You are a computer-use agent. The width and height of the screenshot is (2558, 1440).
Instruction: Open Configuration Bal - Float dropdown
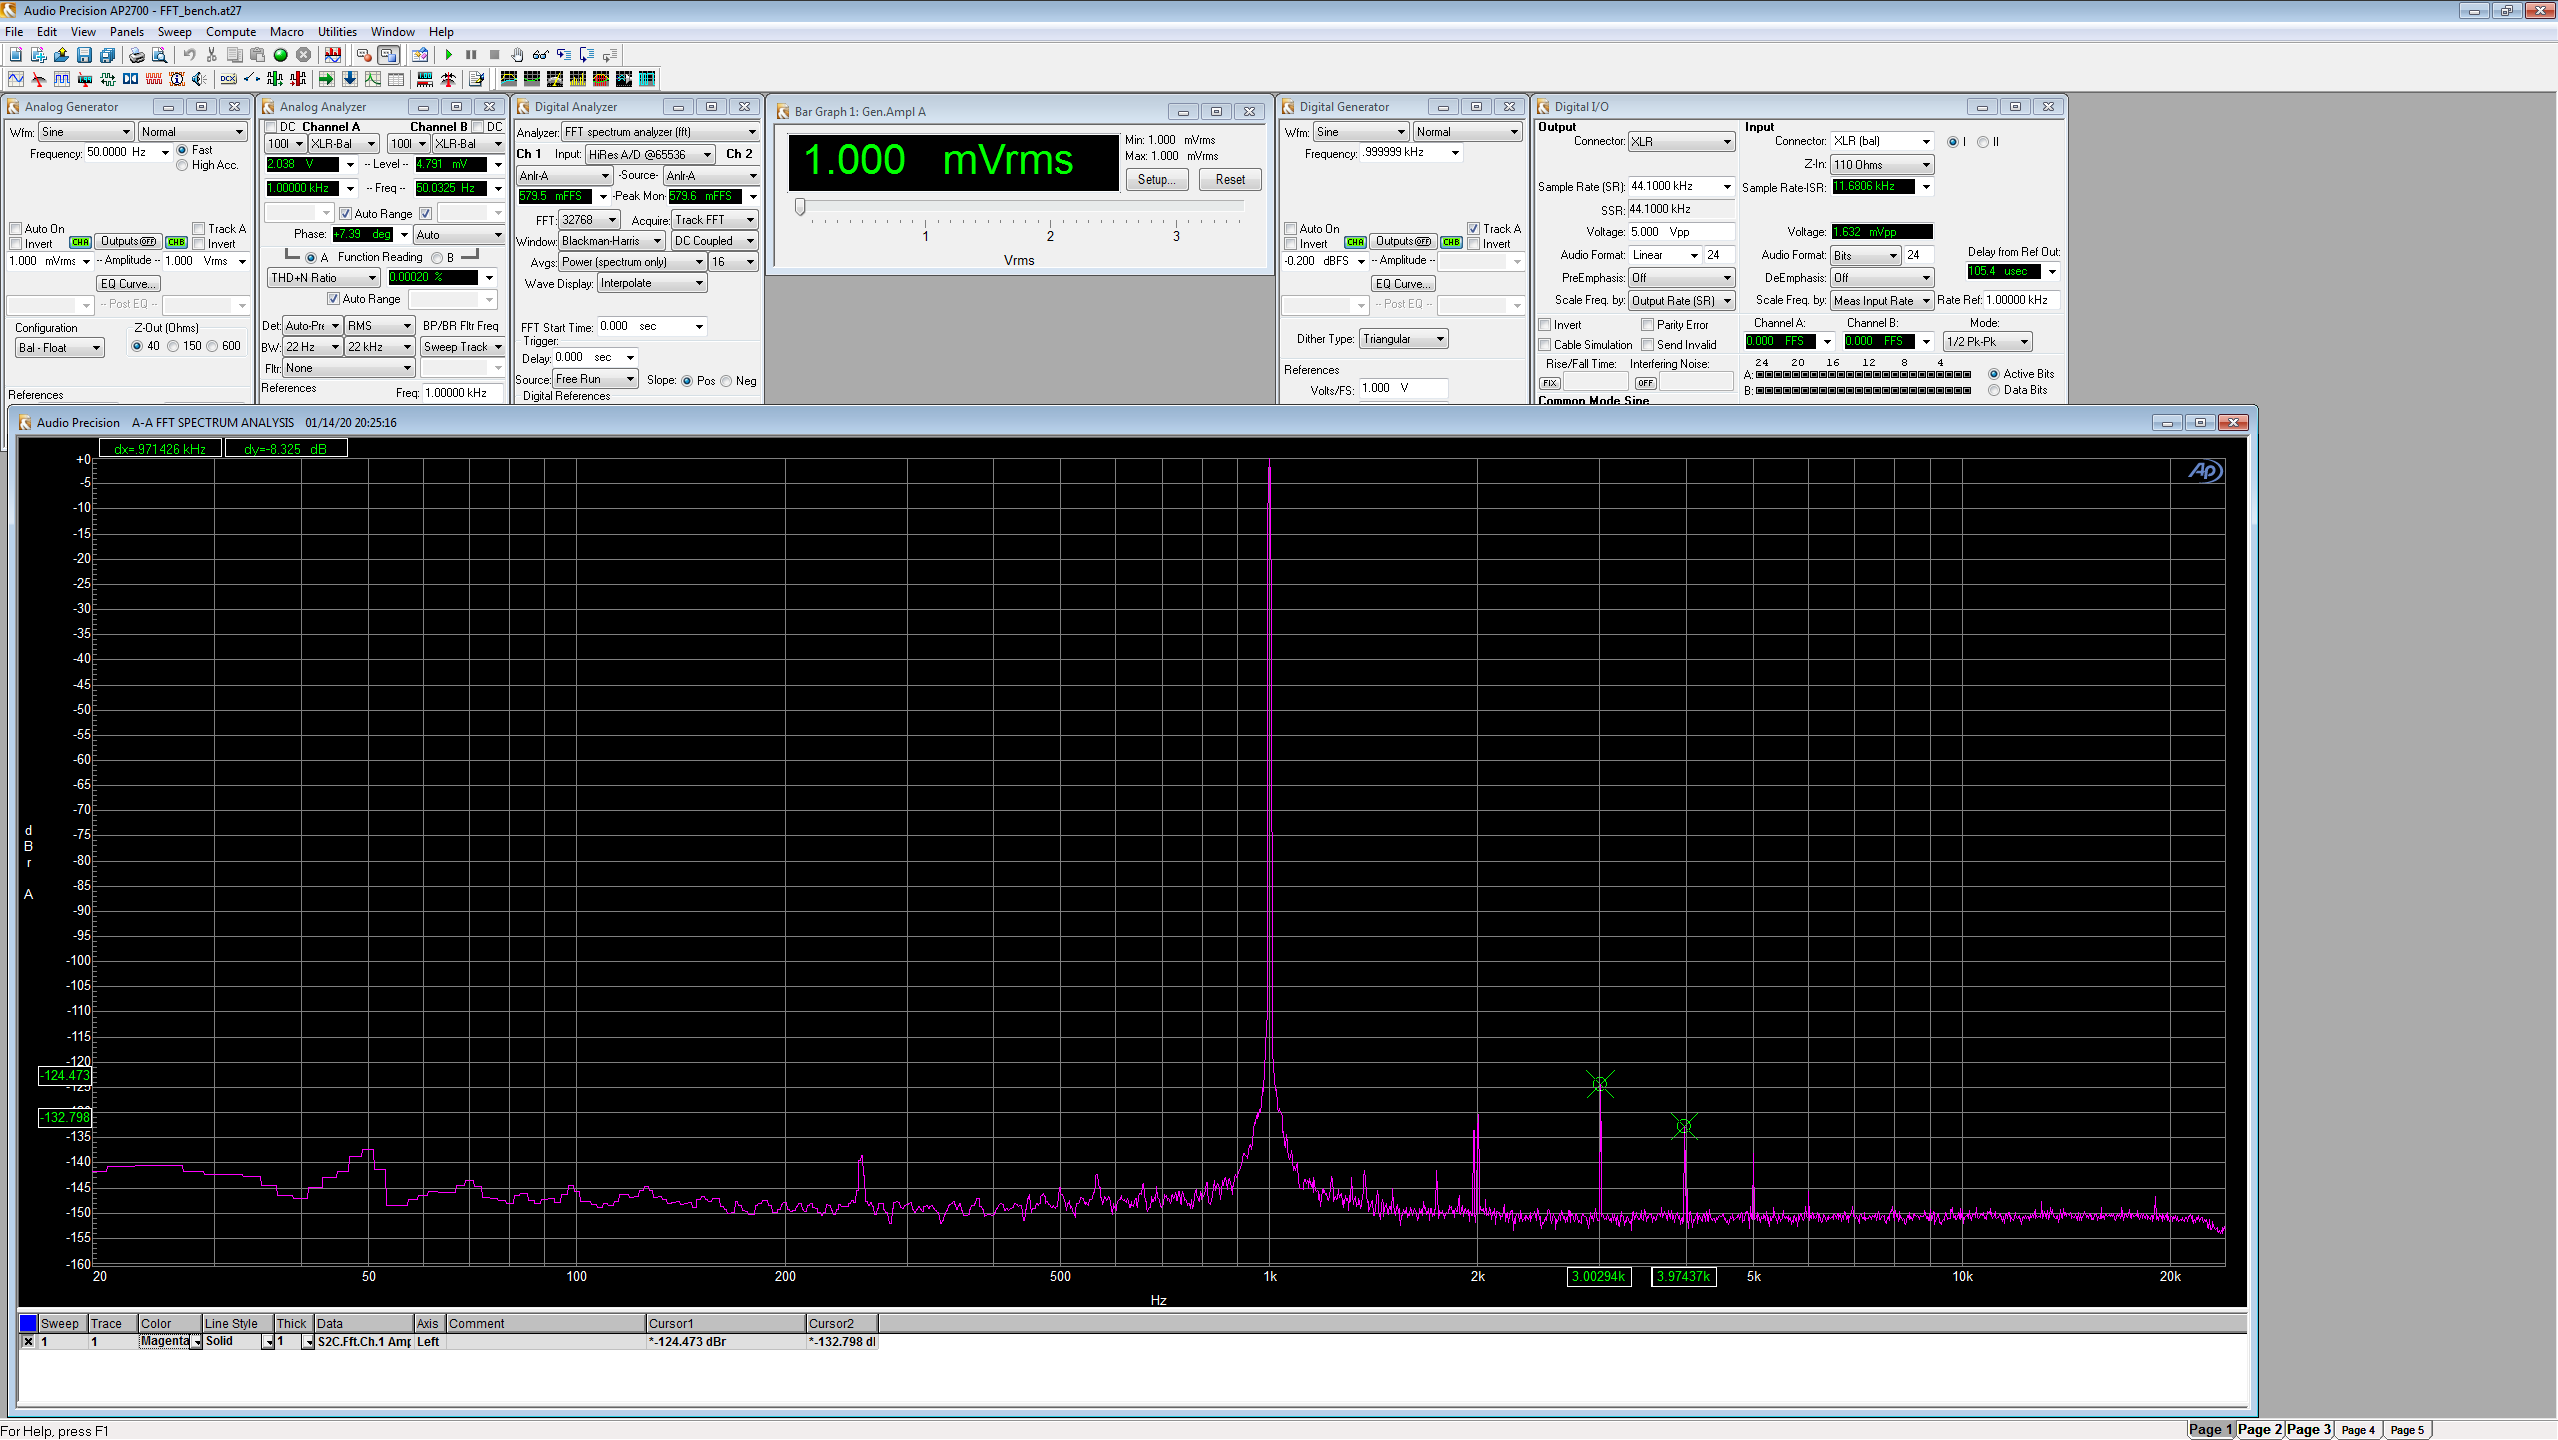click(60, 348)
